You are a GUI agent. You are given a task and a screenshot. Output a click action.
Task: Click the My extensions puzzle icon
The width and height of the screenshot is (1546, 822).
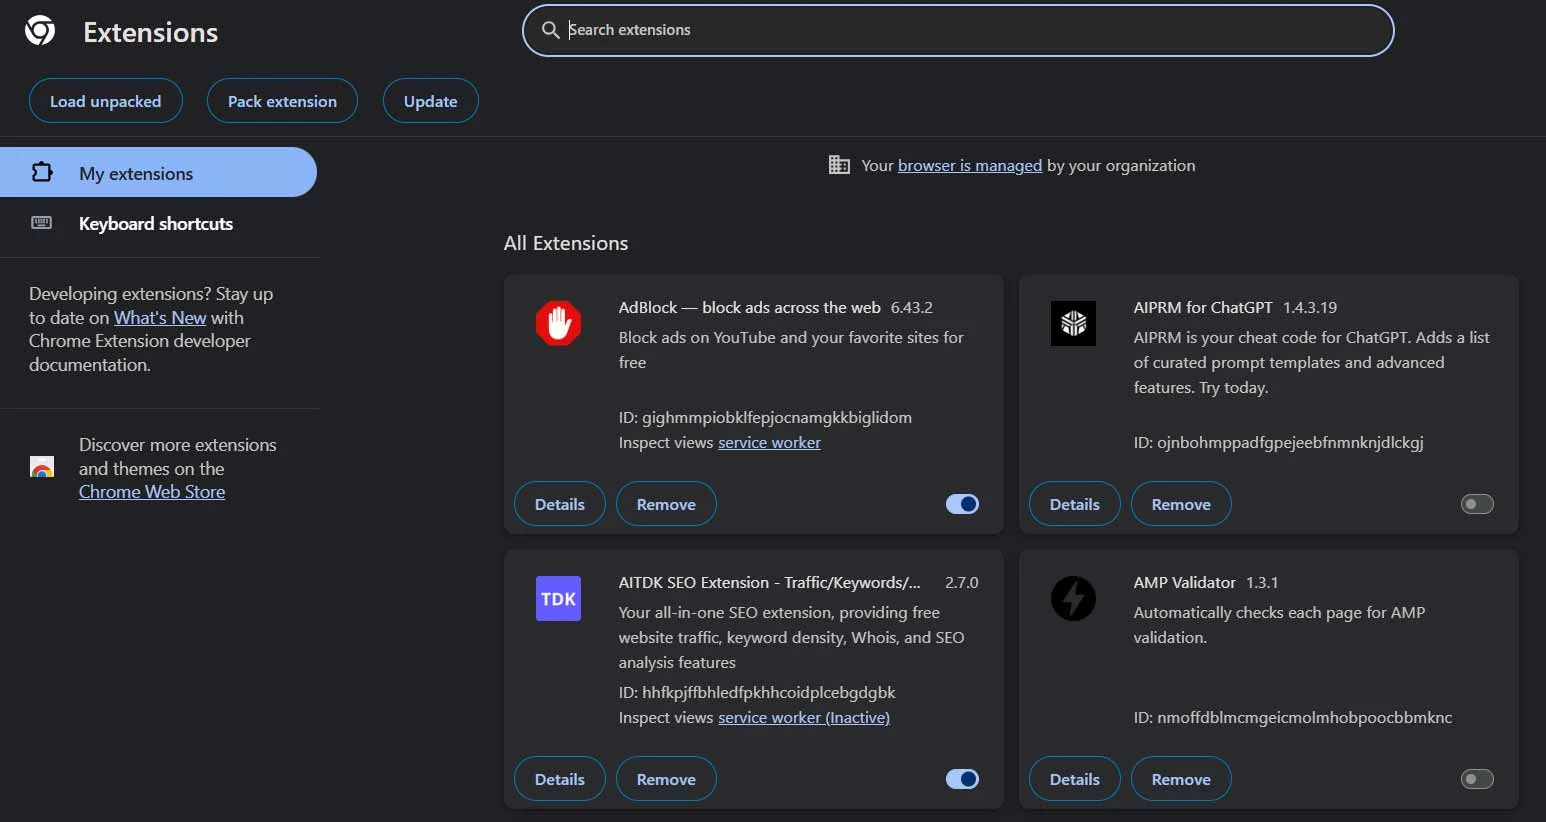pyautogui.click(x=42, y=172)
